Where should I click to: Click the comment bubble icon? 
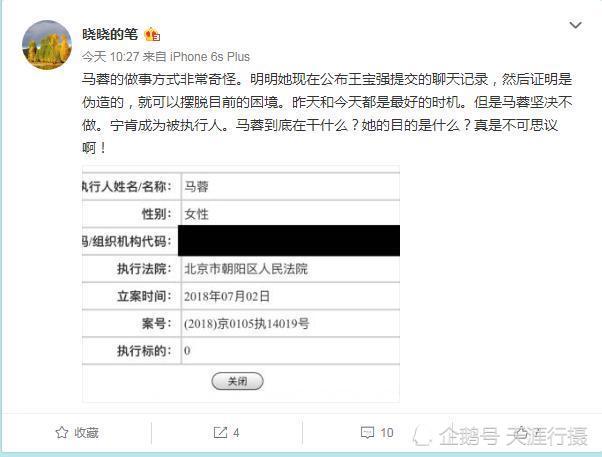[367, 433]
